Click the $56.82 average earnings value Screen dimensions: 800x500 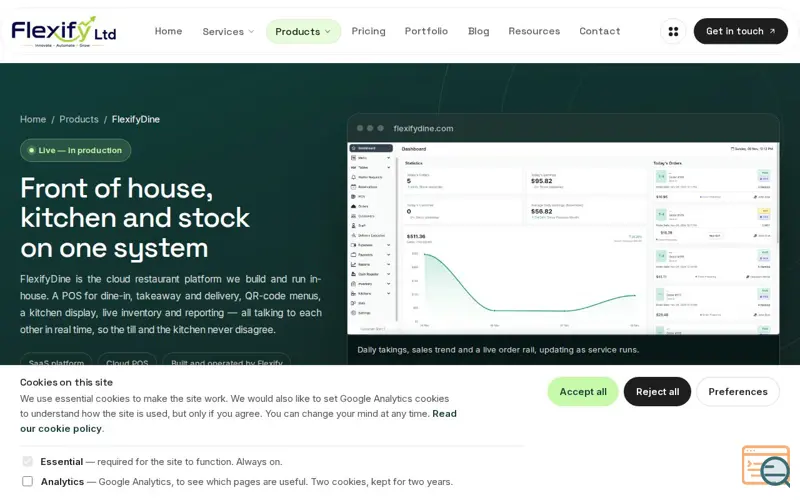coord(541,211)
